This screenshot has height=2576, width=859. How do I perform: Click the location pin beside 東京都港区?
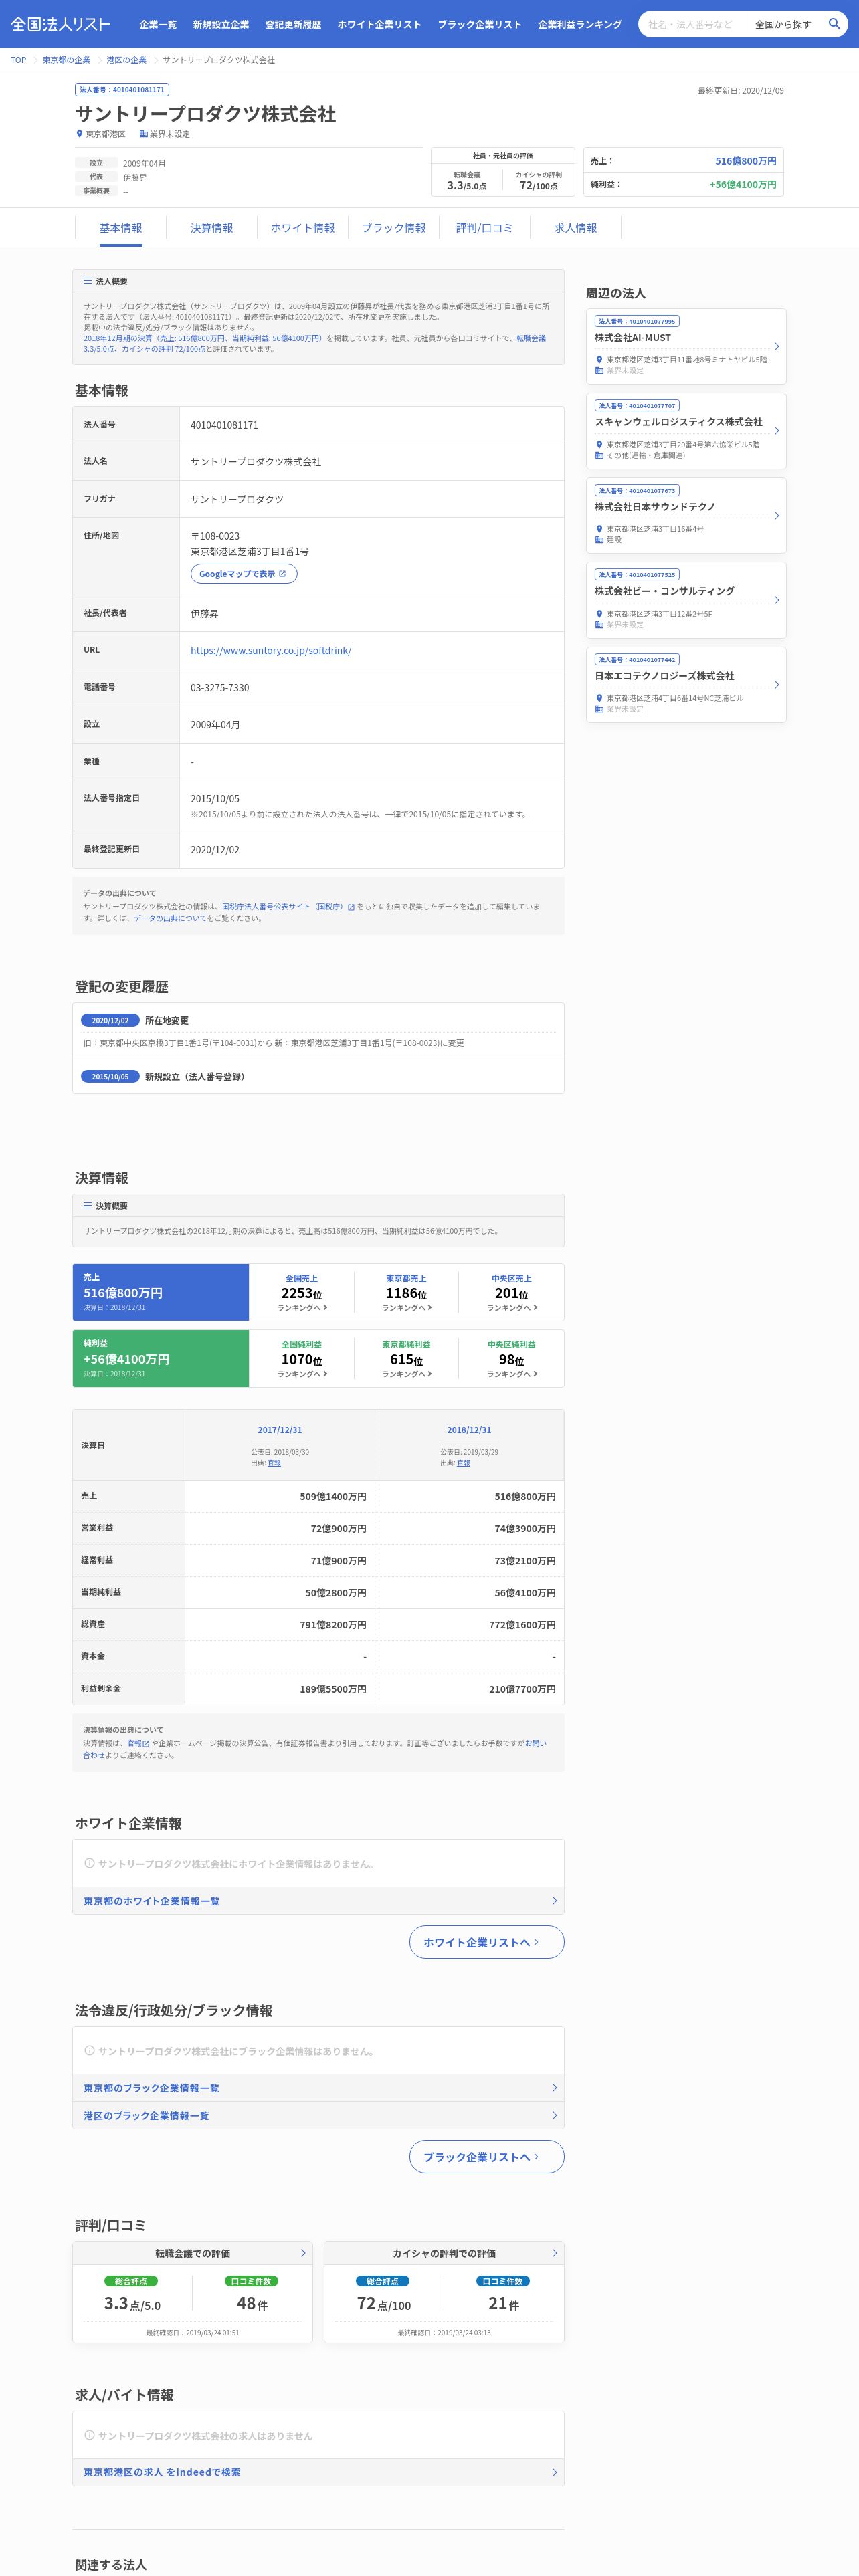pyautogui.click(x=80, y=134)
